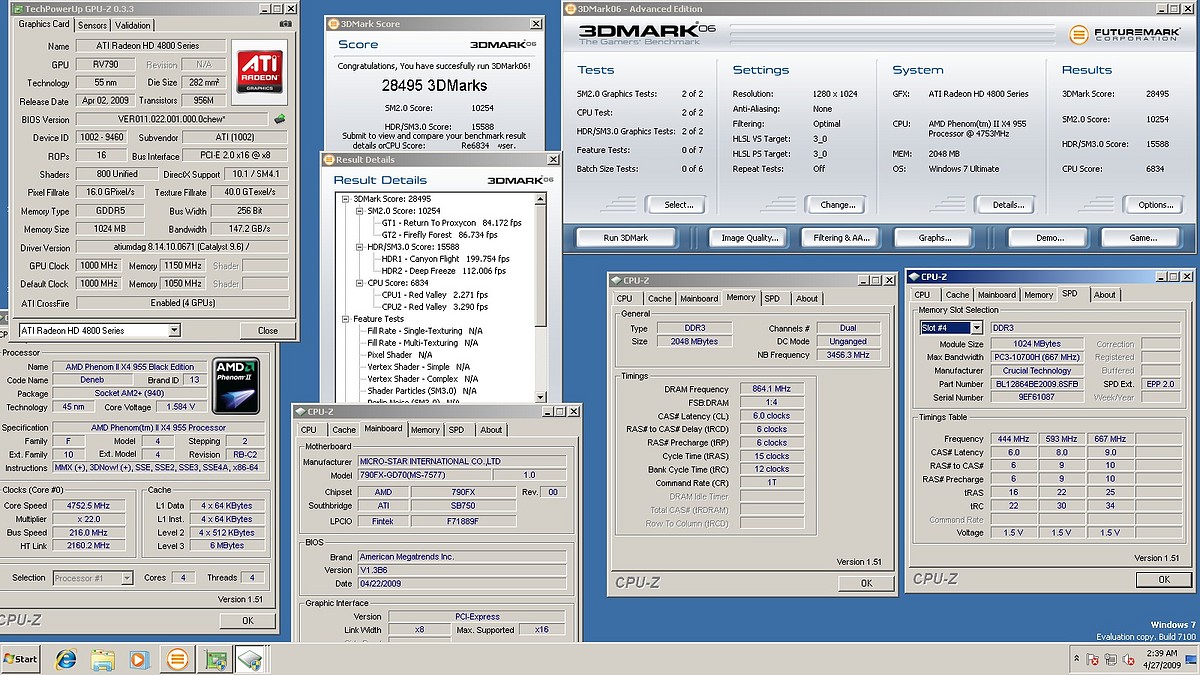
Task: Switch to CPU-Z via its taskbar icon
Action: [x=250, y=659]
